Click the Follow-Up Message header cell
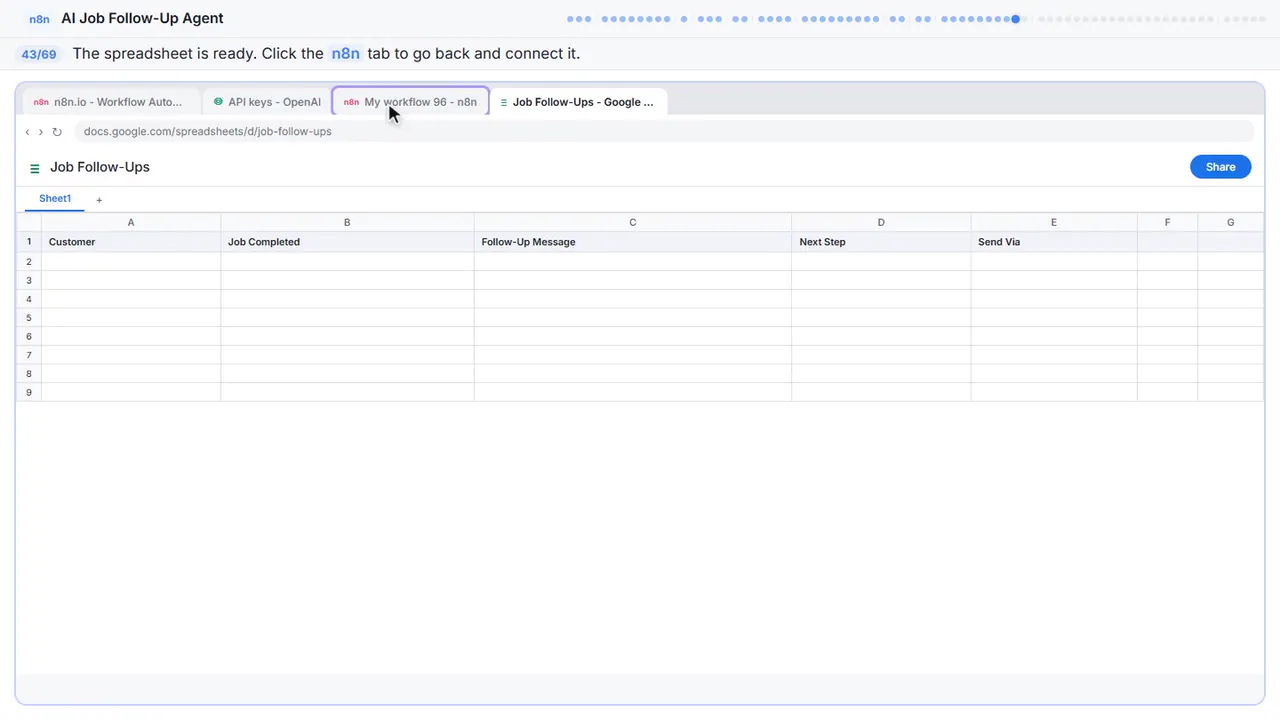This screenshot has height=720, width=1280. [632, 242]
